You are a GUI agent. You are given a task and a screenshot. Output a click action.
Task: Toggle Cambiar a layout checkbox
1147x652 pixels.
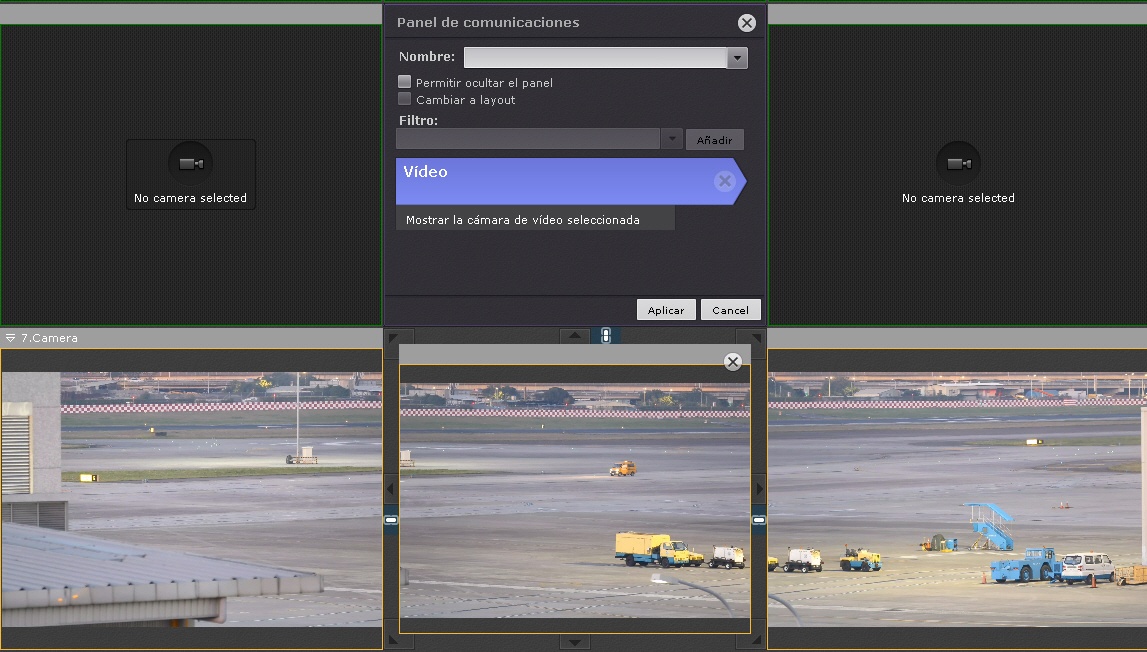(x=405, y=99)
